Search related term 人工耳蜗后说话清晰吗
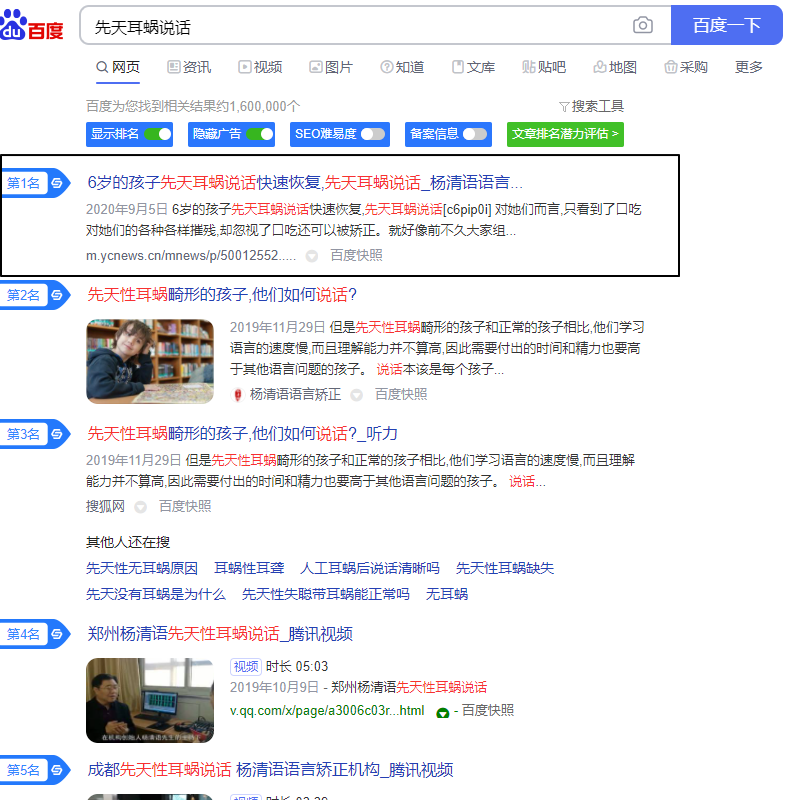The width and height of the screenshot is (800, 800). tap(370, 568)
